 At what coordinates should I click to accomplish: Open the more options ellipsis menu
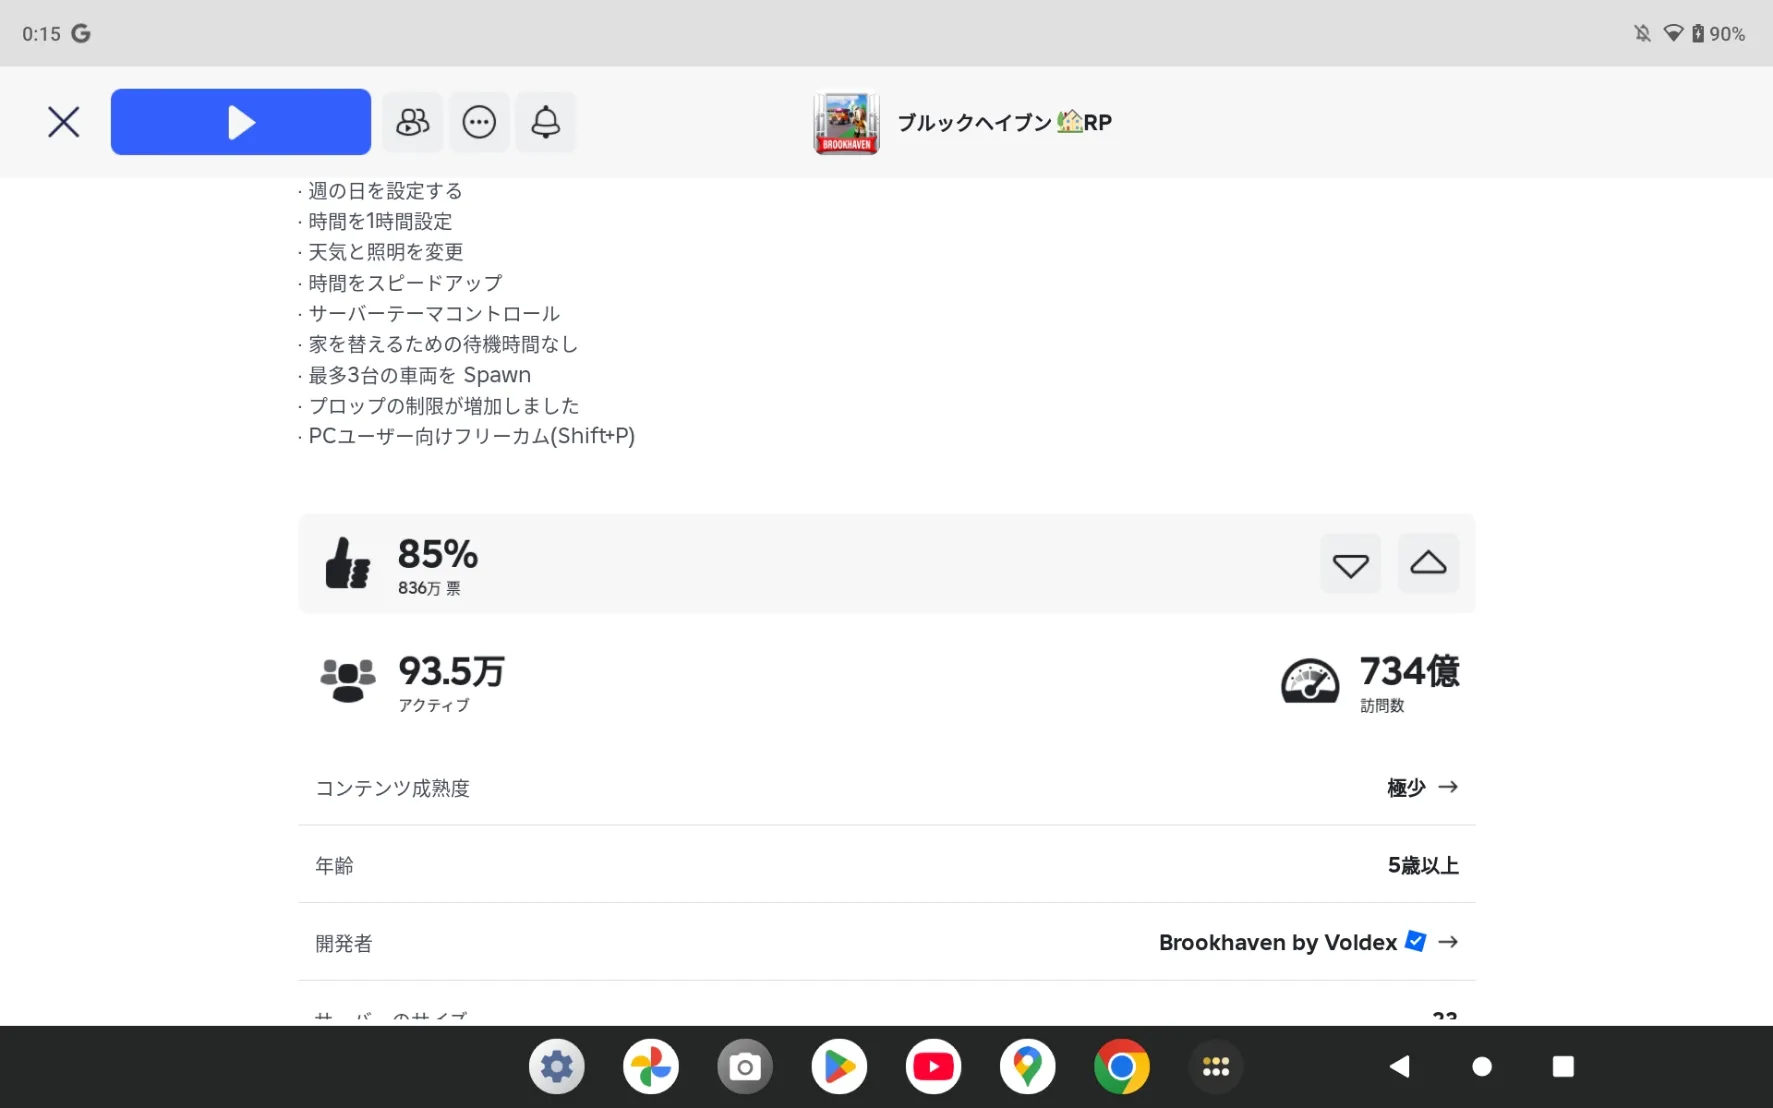479,122
